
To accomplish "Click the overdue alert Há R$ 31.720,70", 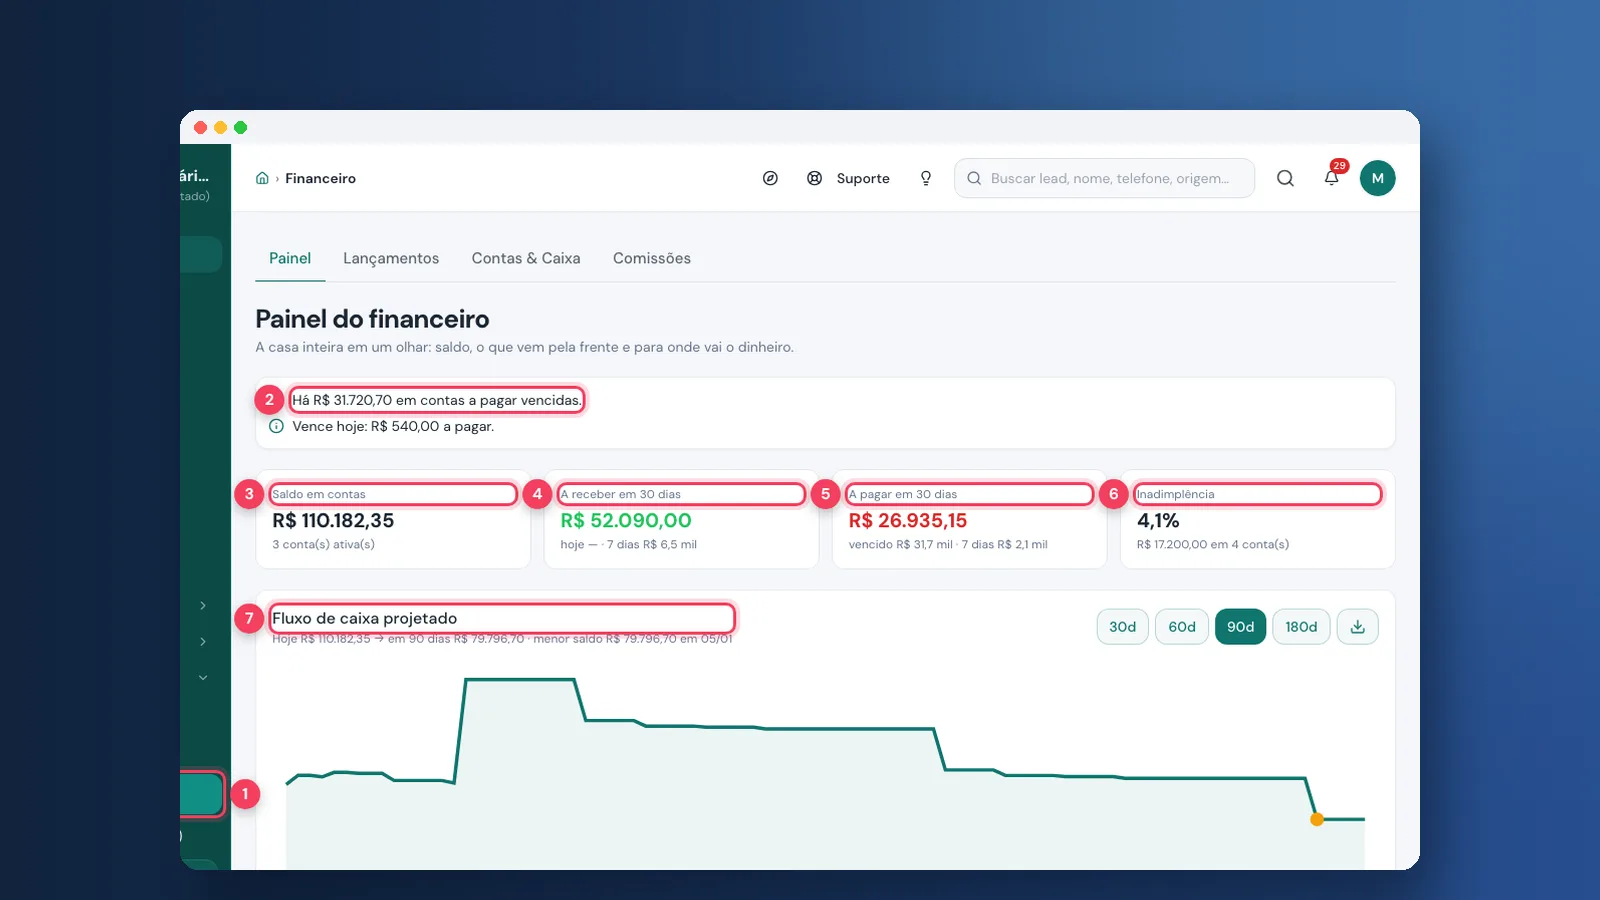I will coord(437,400).
